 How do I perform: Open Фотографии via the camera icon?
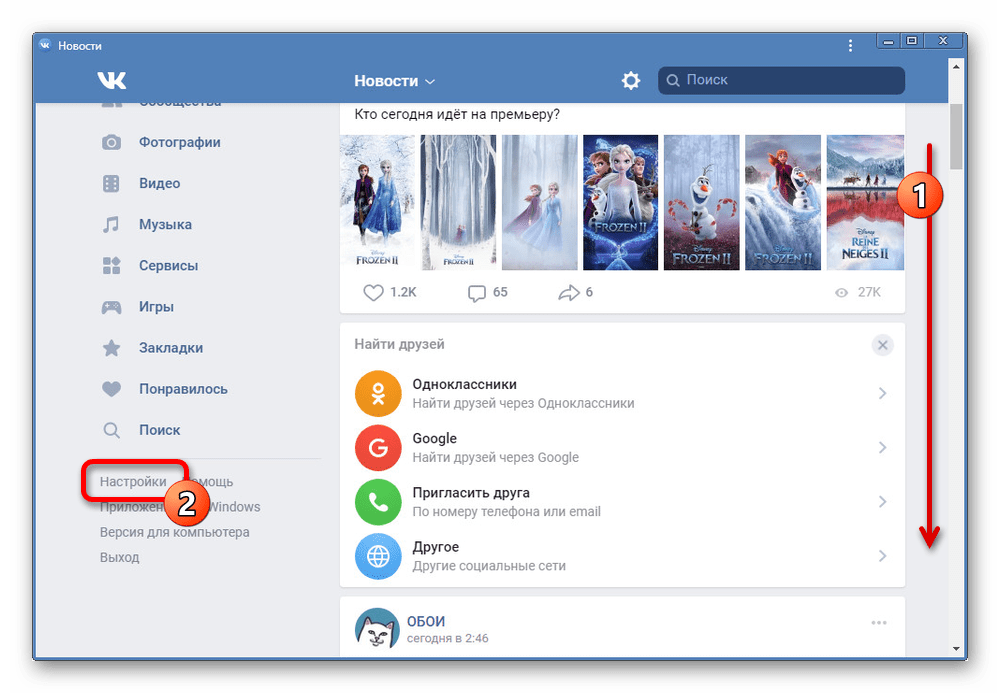pos(111,142)
